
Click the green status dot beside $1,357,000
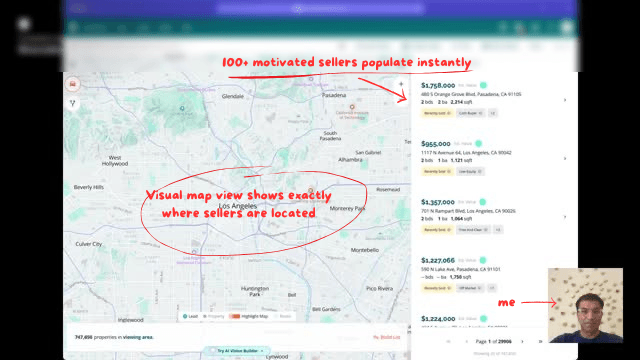pyautogui.click(x=483, y=202)
